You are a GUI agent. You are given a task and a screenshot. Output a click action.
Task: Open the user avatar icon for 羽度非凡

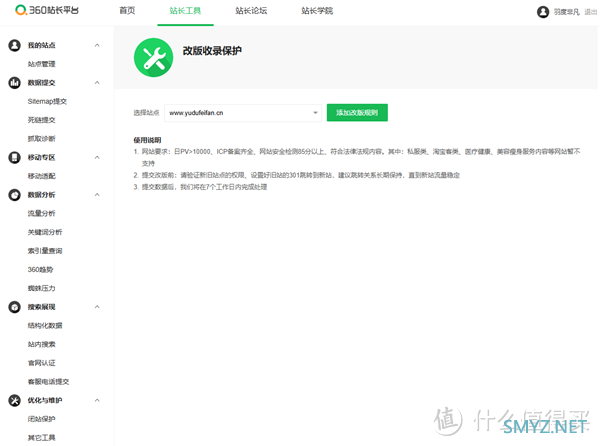[x=543, y=12]
